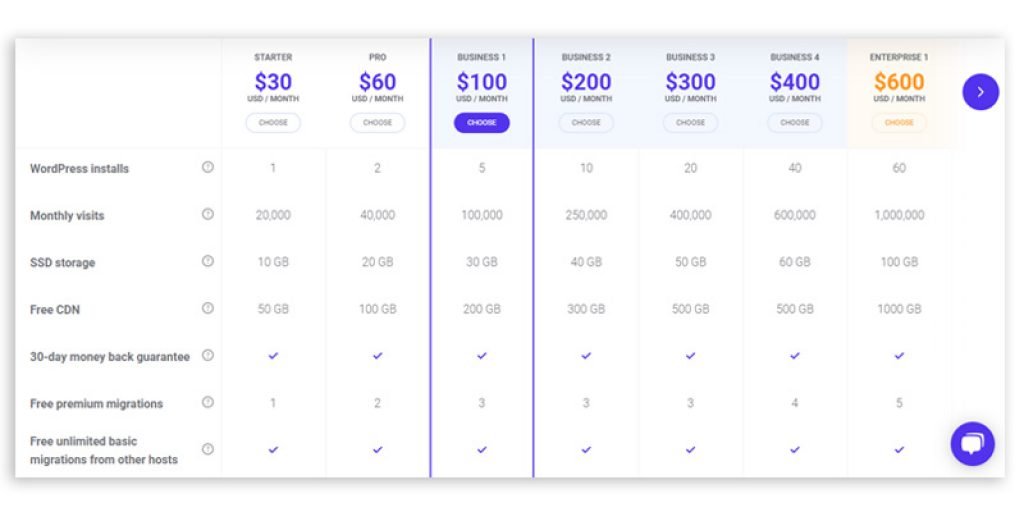This screenshot has height=512, width=1024.
Task: Open the live chat bubble widget
Action: [972, 444]
